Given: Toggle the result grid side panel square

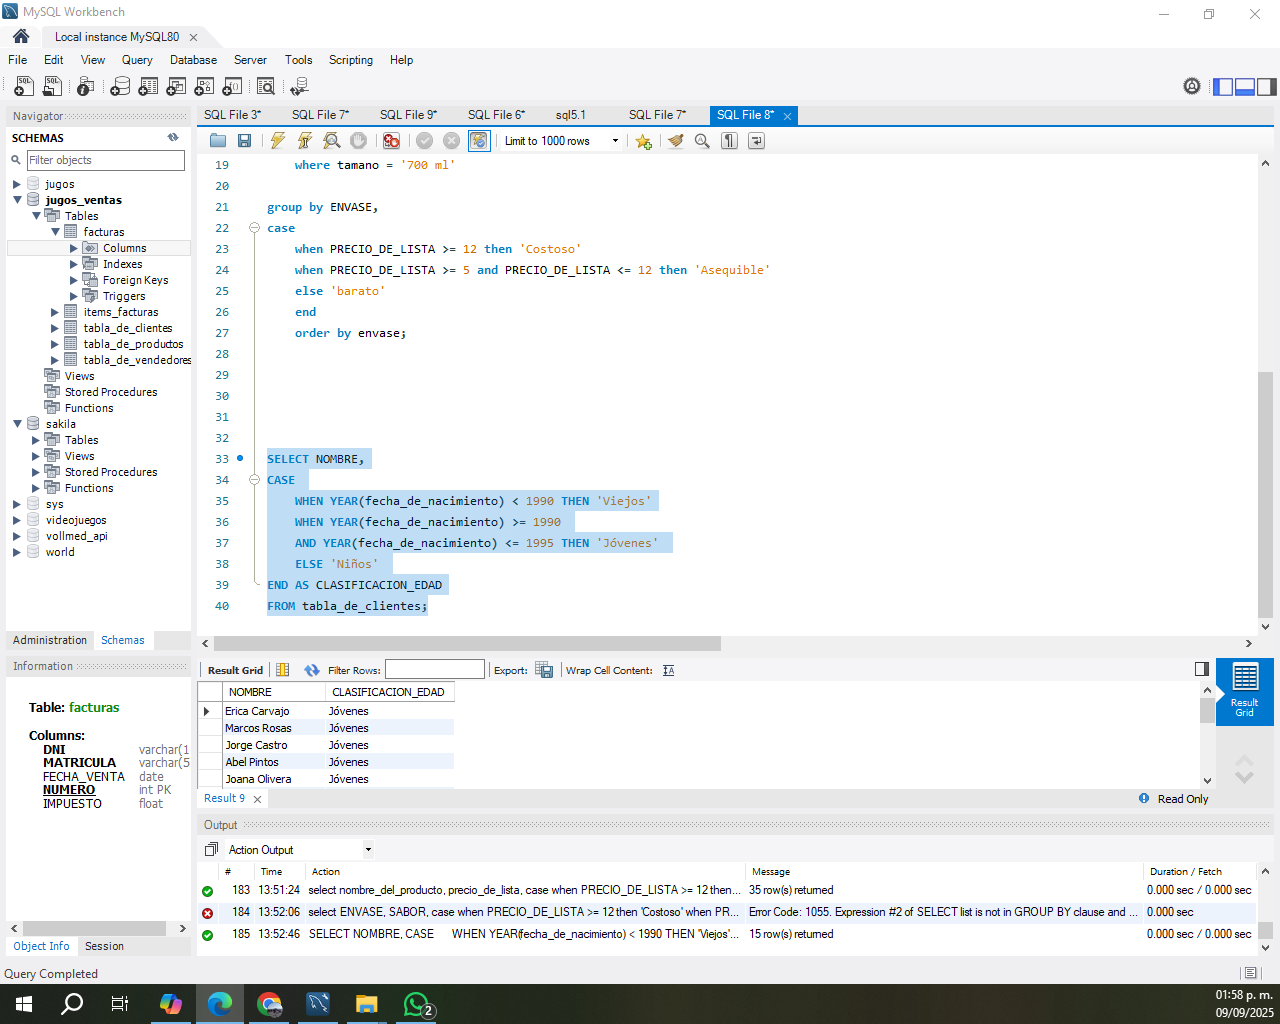Looking at the screenshot, I should coord(1202,669).
